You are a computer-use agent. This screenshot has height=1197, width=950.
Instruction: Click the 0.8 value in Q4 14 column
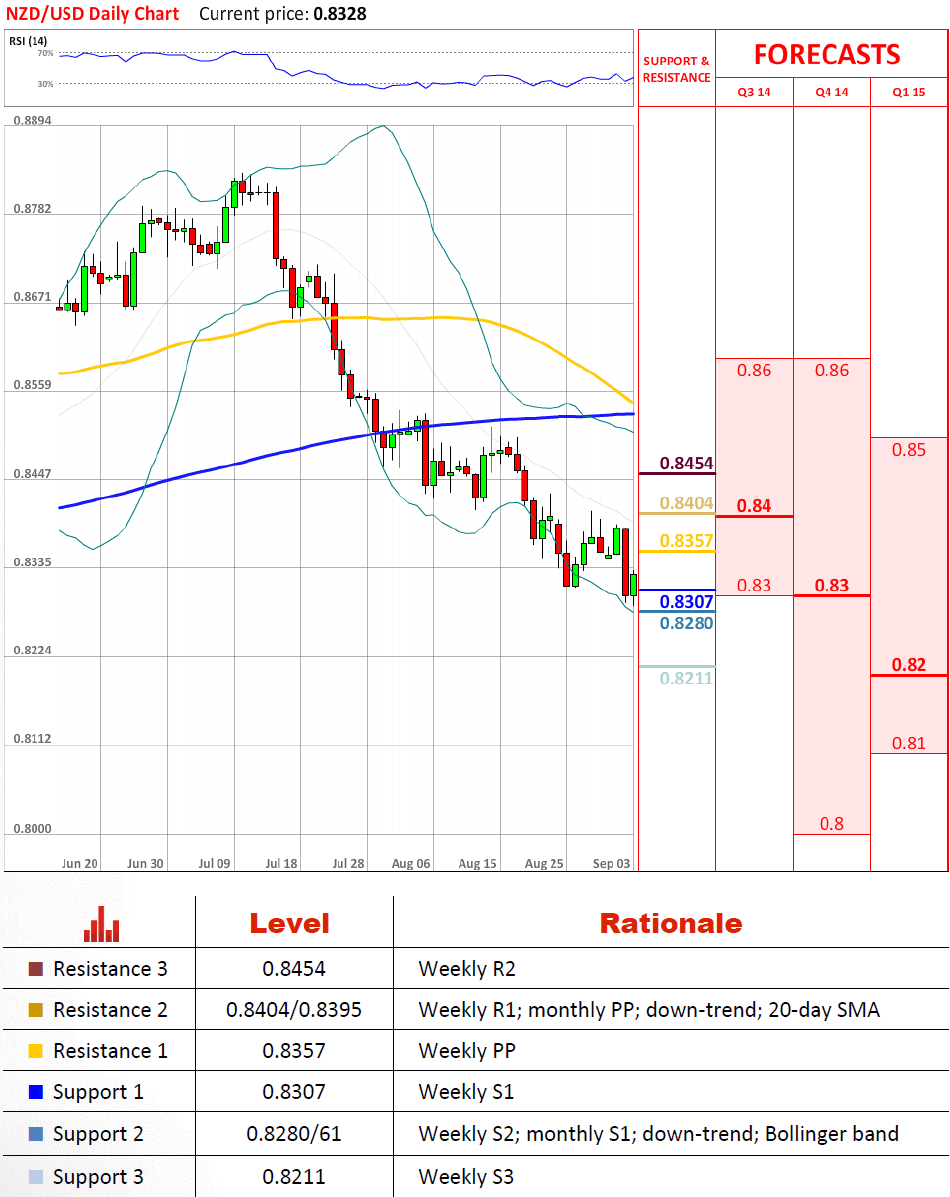click(832, 824)
